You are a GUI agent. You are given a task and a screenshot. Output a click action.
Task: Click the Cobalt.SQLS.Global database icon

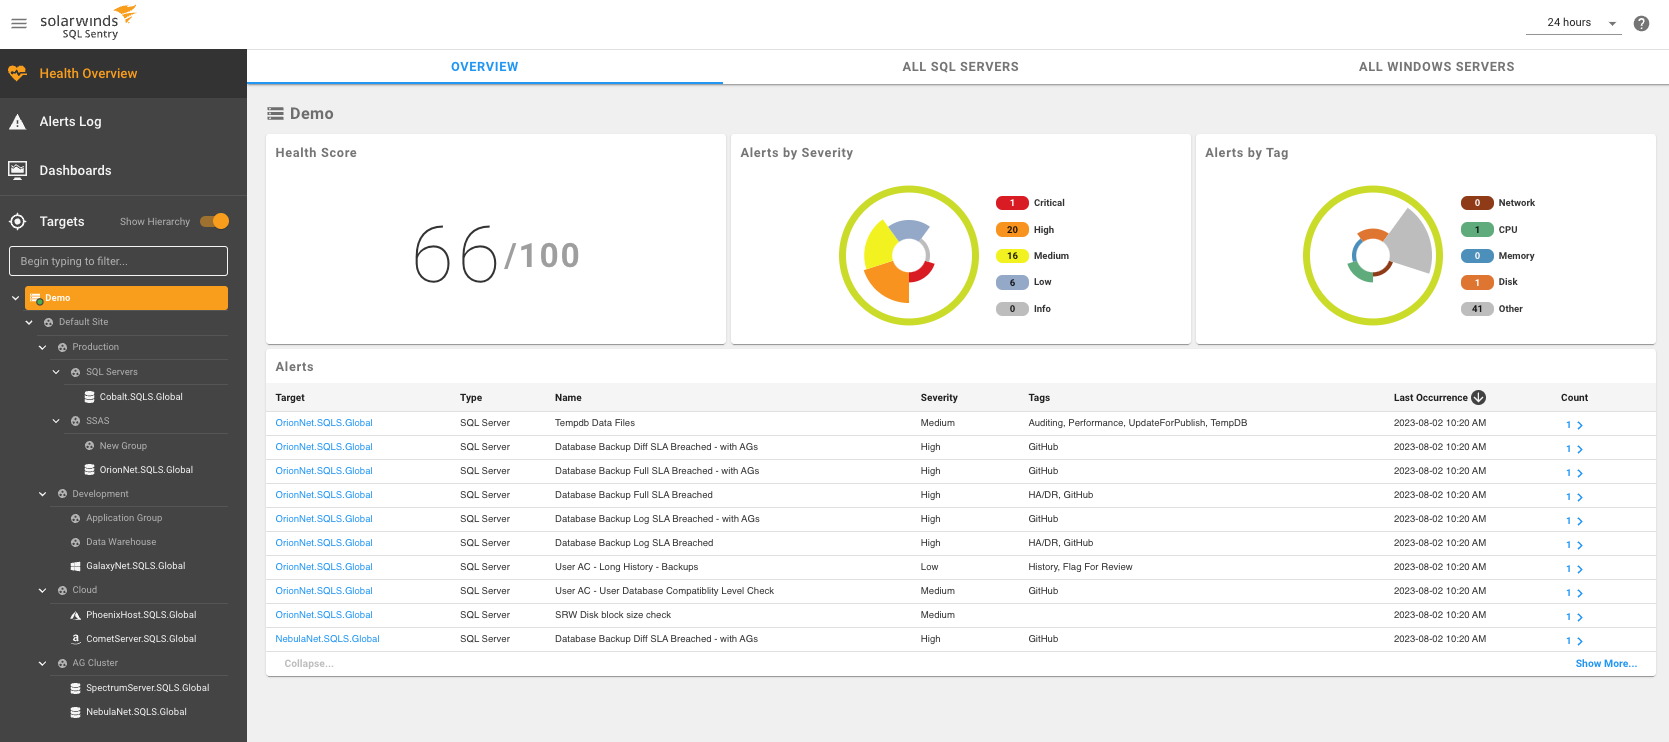click(89, 397)
